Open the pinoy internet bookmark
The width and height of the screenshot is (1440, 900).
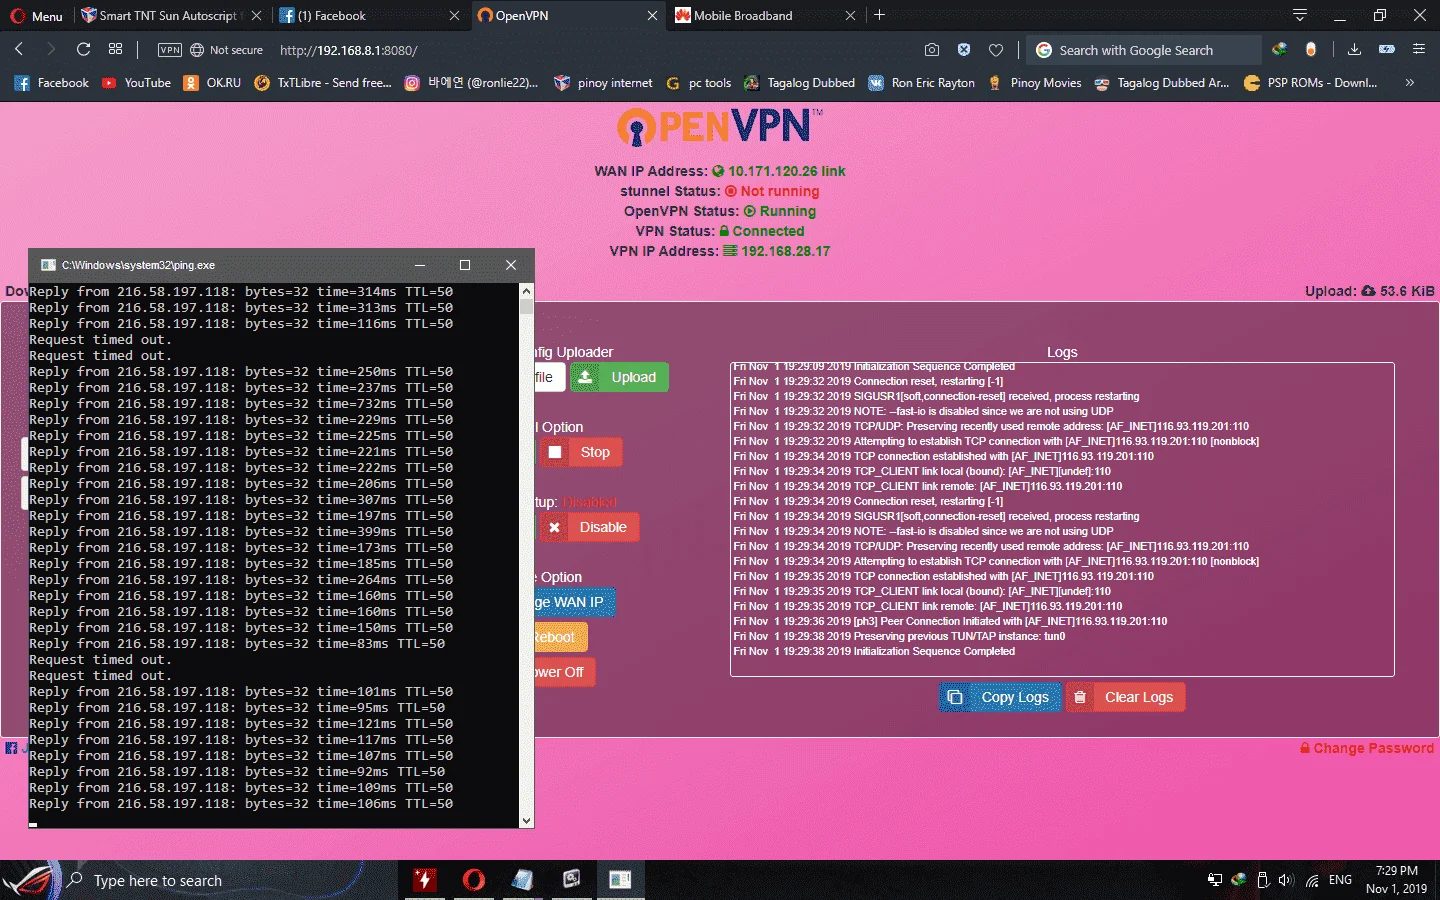603,83
